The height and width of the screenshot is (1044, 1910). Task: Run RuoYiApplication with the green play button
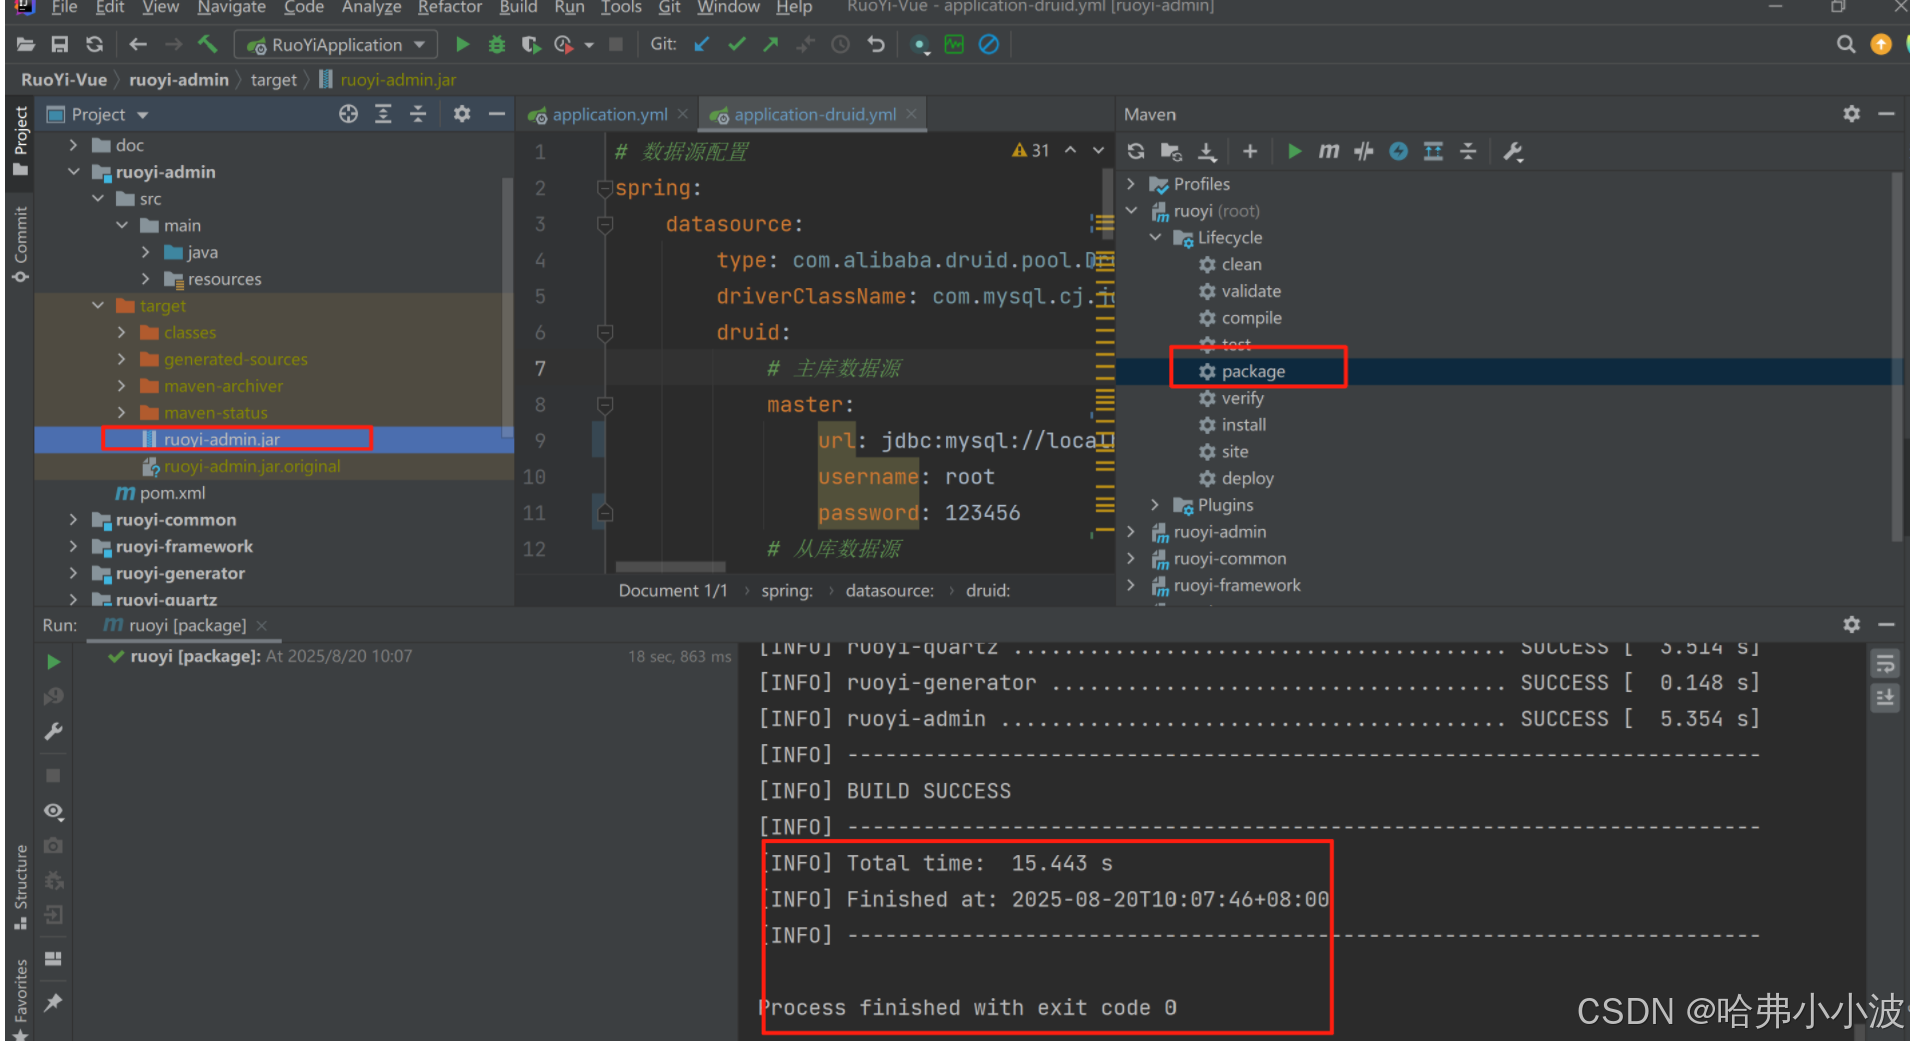point(462,44)
